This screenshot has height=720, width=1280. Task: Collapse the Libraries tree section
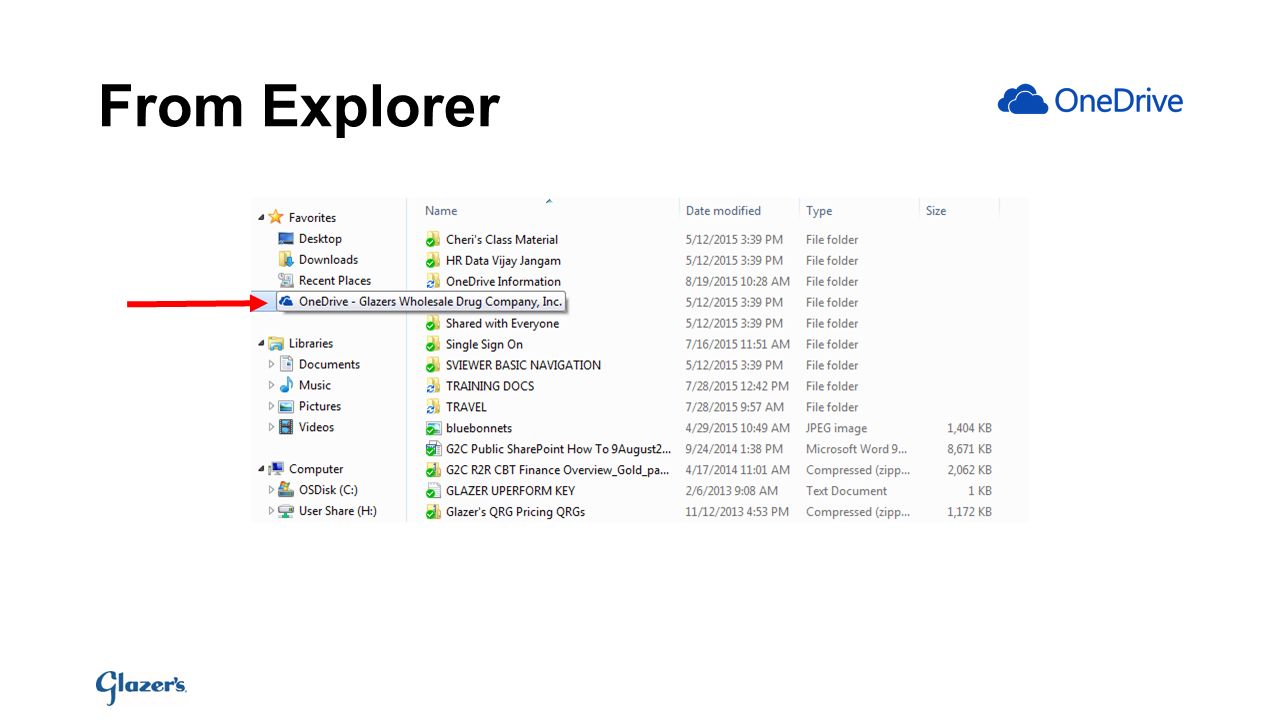(262, 344)
